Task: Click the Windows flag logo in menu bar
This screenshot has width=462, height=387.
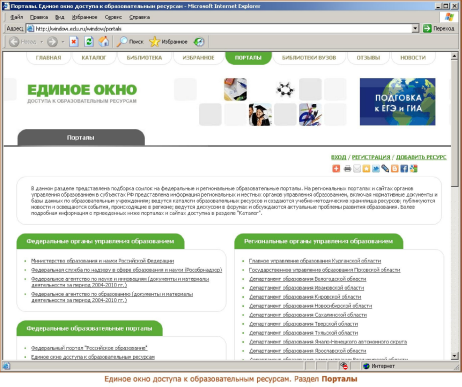Action: click(449, 17)
